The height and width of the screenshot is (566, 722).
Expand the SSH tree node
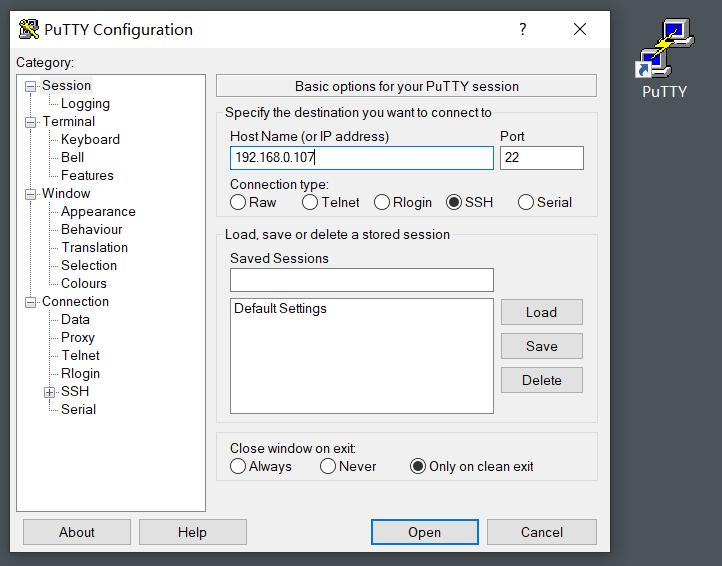(x=49, y=392)
